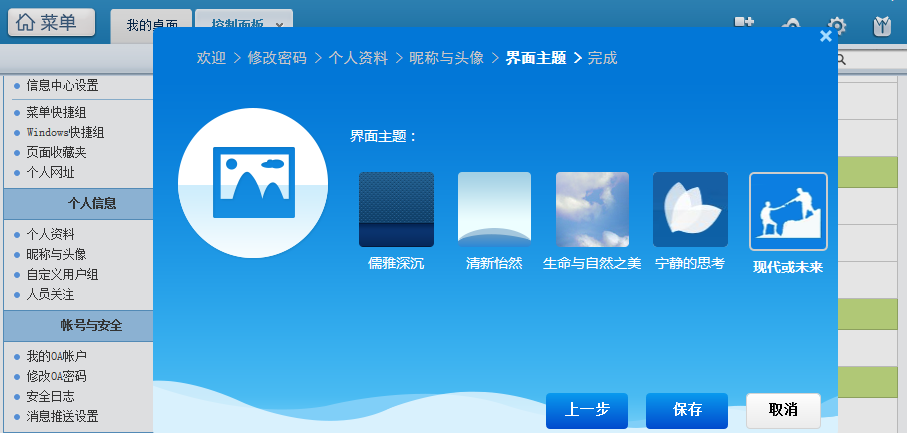Click the shirt theme icon at top right
Viewport: 907px width, 433px height.
click(x=882, y=26)
